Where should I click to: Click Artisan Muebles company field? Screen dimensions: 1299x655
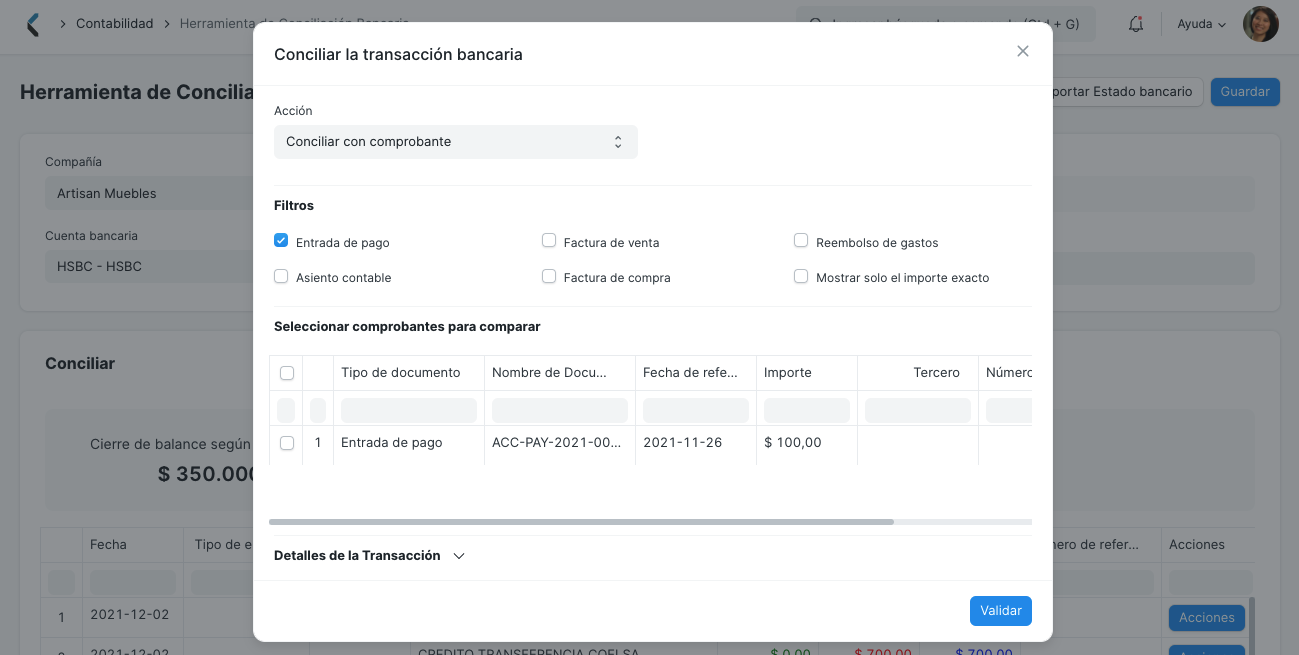pos(150,193)
